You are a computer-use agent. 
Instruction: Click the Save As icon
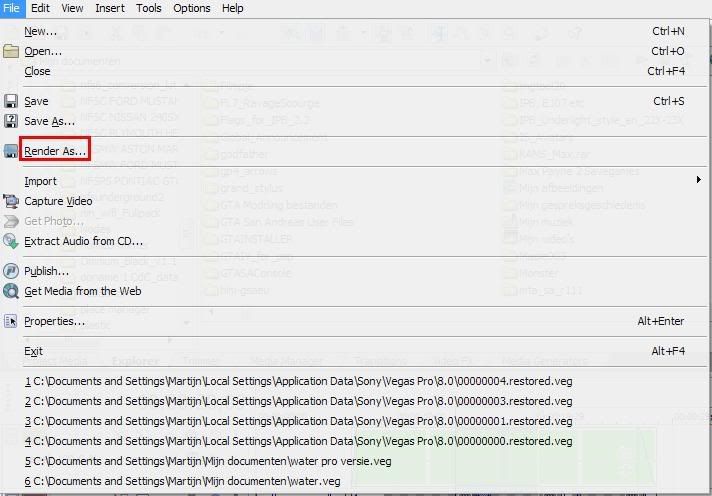coord(11,121)
